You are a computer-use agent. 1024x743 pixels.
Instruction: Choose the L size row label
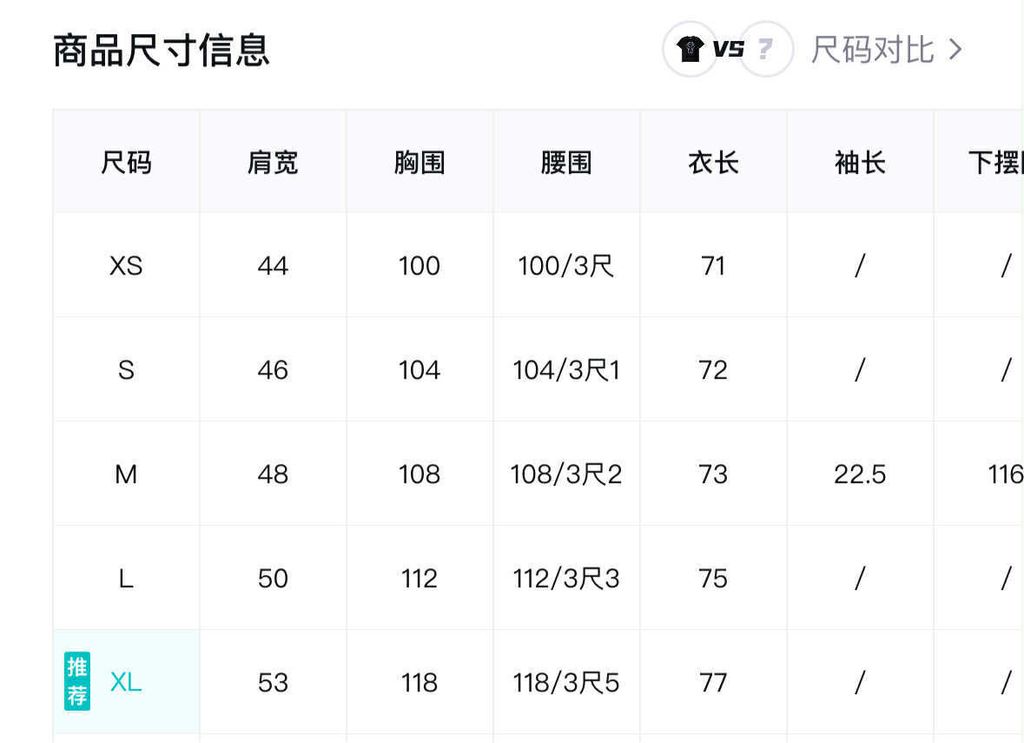click(126, 578)
